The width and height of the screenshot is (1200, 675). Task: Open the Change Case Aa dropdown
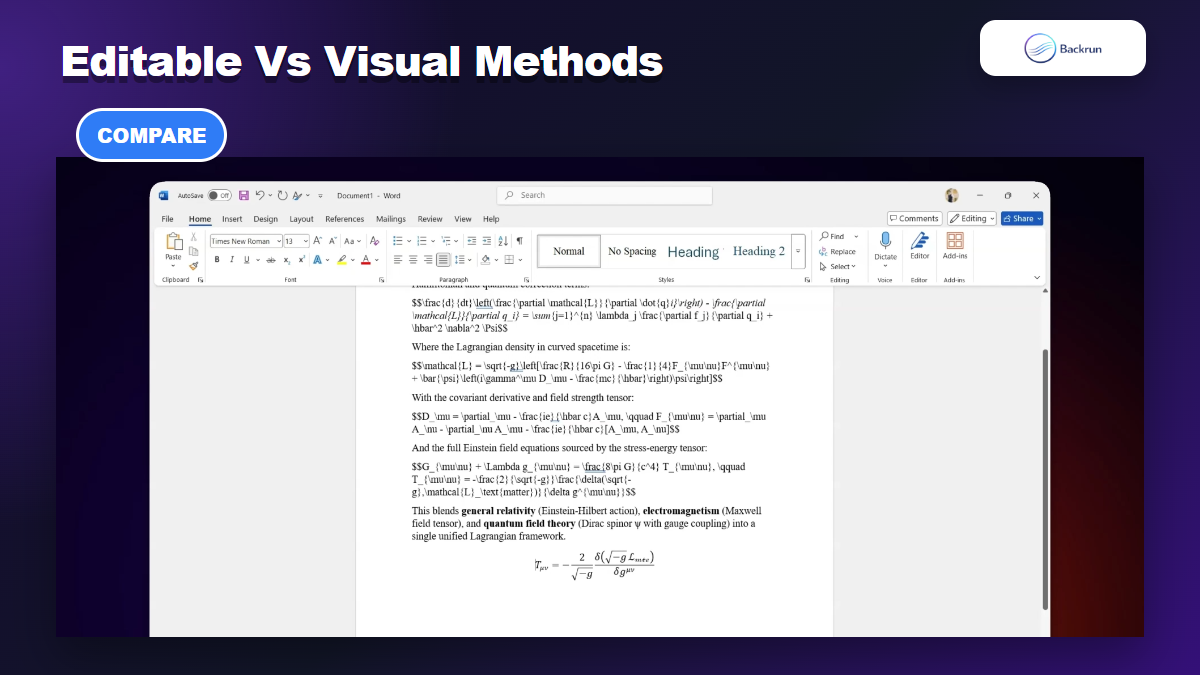pyautogui.click(x=352, y=241)
